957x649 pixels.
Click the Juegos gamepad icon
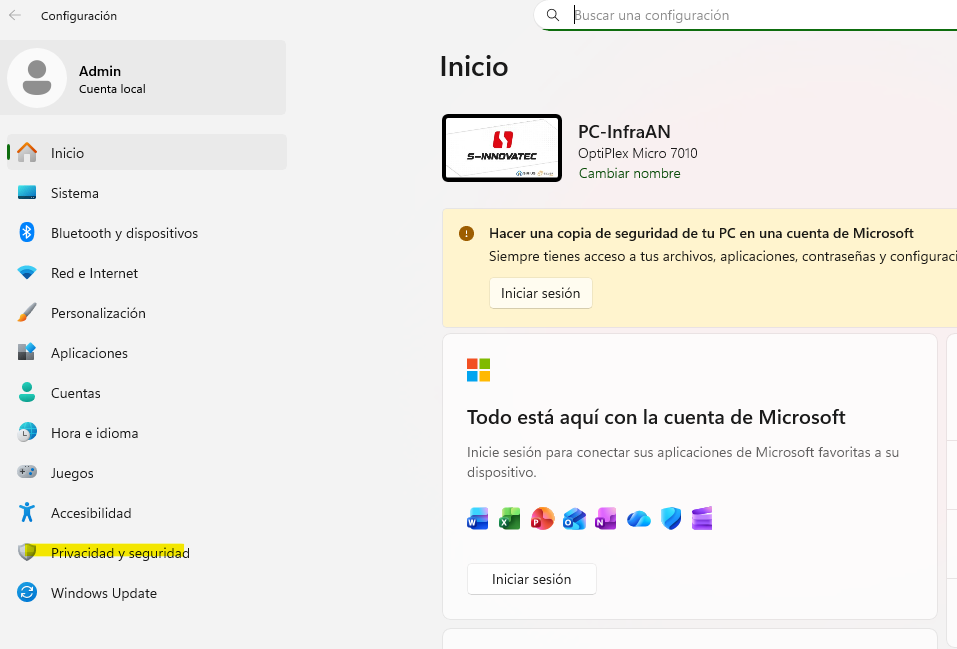click(x=27, y=472)
